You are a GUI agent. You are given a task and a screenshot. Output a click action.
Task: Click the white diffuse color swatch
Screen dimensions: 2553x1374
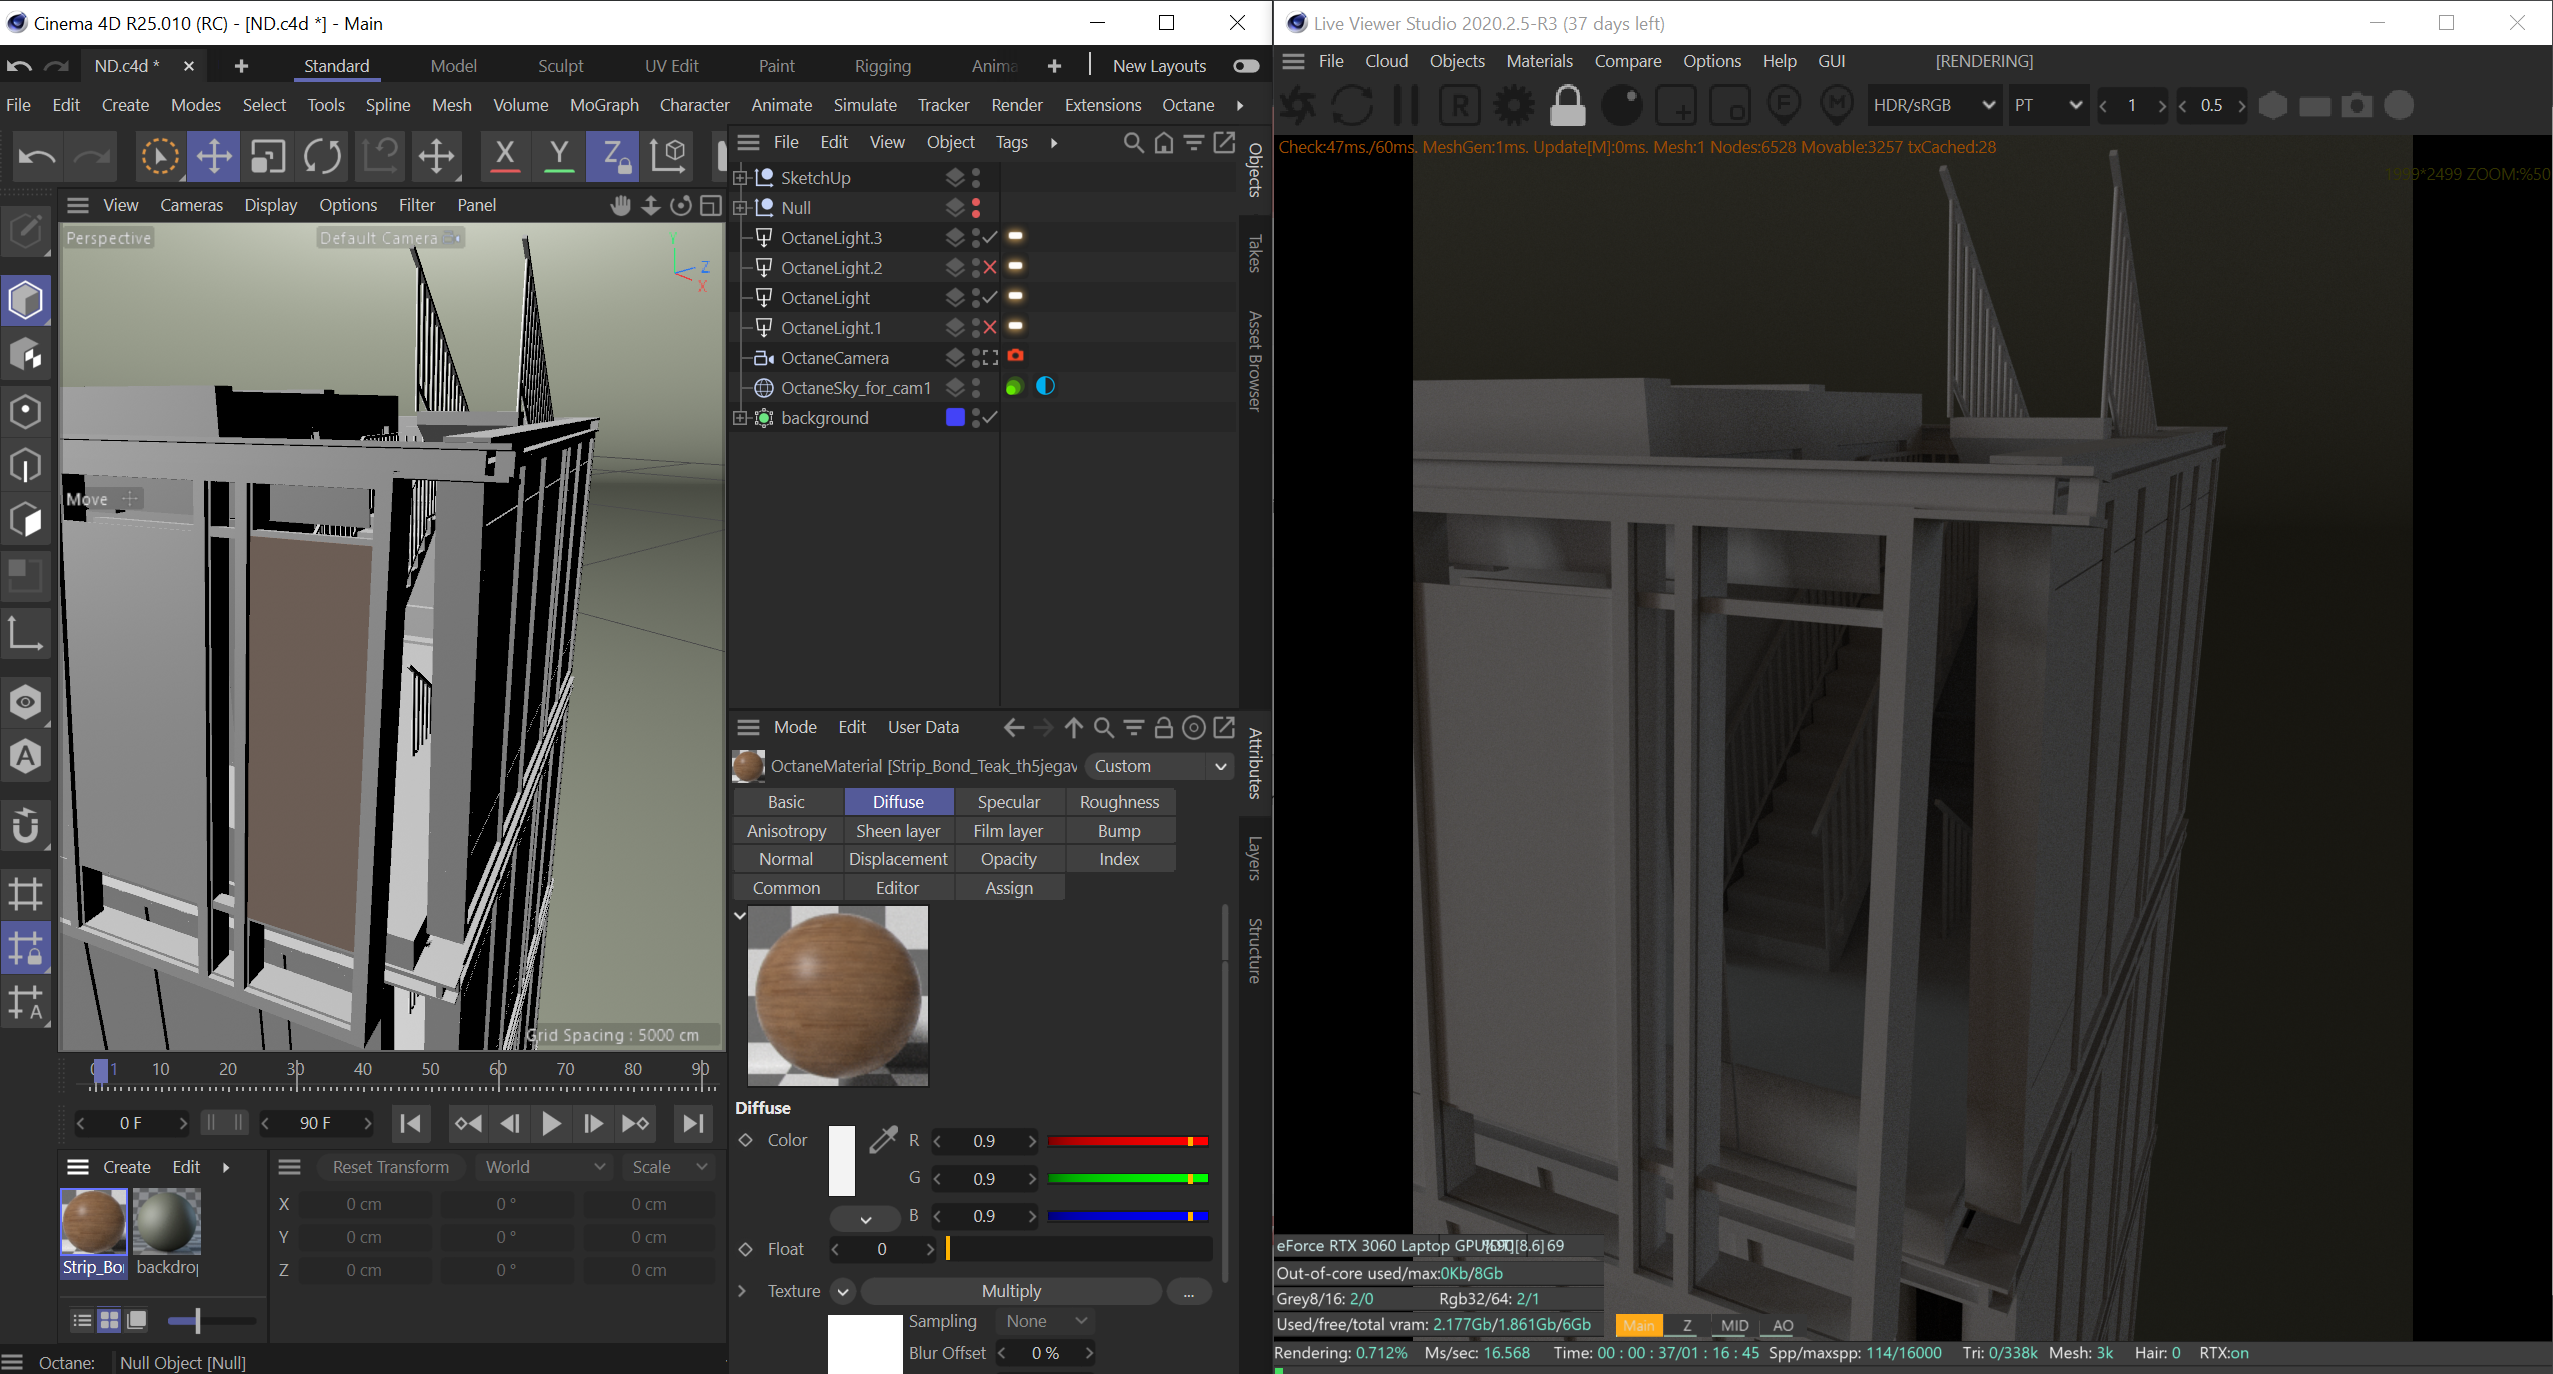(x=842, y=1160)
